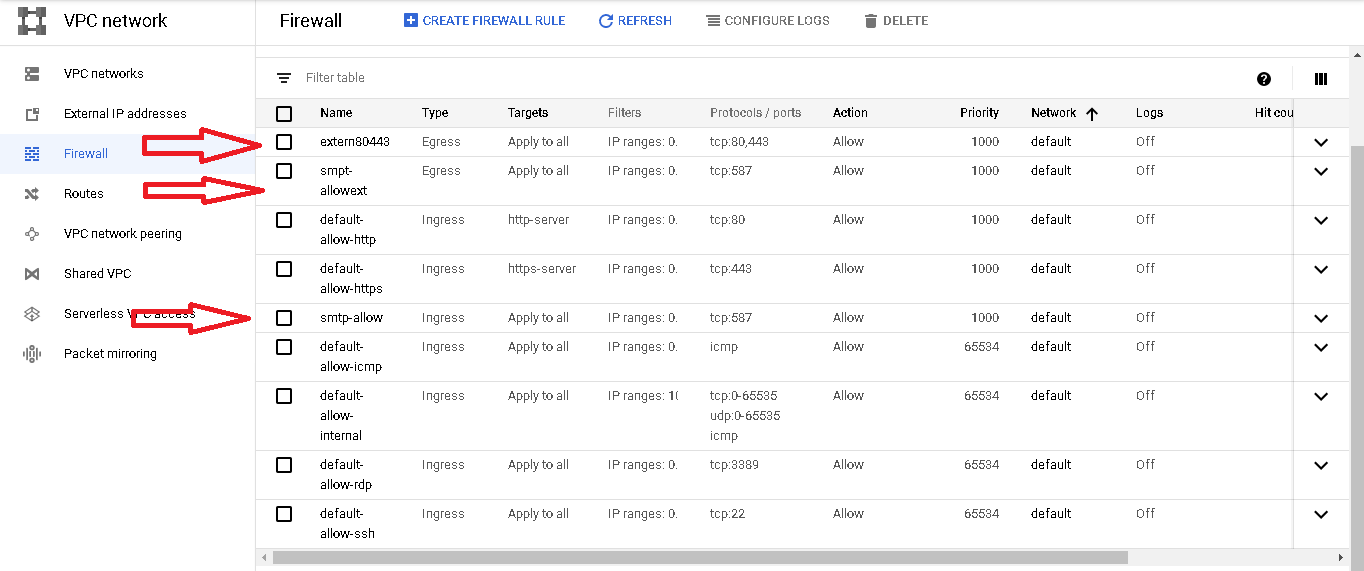This screenshot has height=571, width=1364.
Task: Click the VPC networks sidebar icon
Action: pyautogui.click(x=32, y=74)
